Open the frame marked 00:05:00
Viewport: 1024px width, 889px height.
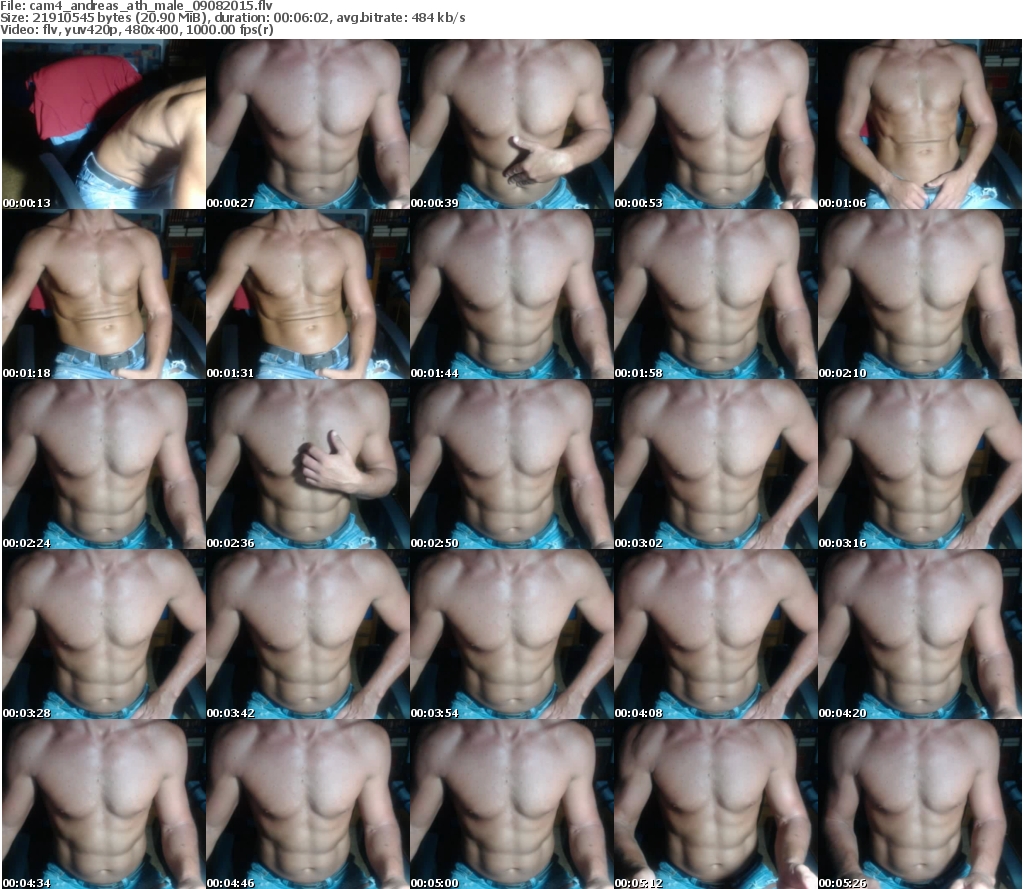pos(511,804)
